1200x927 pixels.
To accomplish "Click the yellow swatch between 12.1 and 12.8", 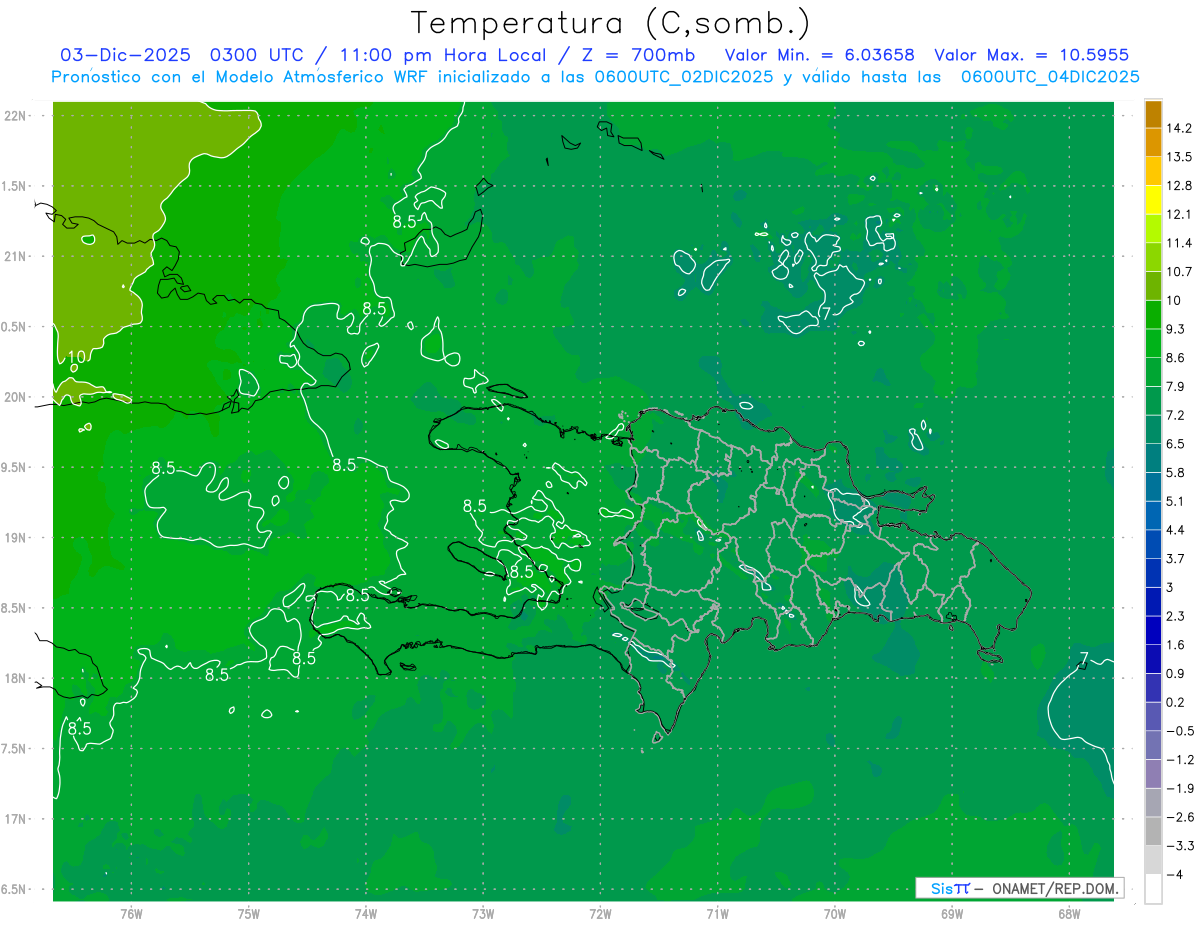I will click(x=1153, y=199).
